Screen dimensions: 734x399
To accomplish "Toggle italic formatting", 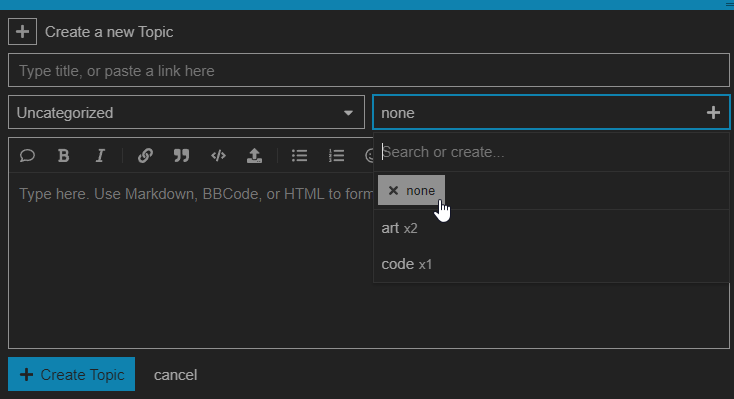I will (100, 155).
